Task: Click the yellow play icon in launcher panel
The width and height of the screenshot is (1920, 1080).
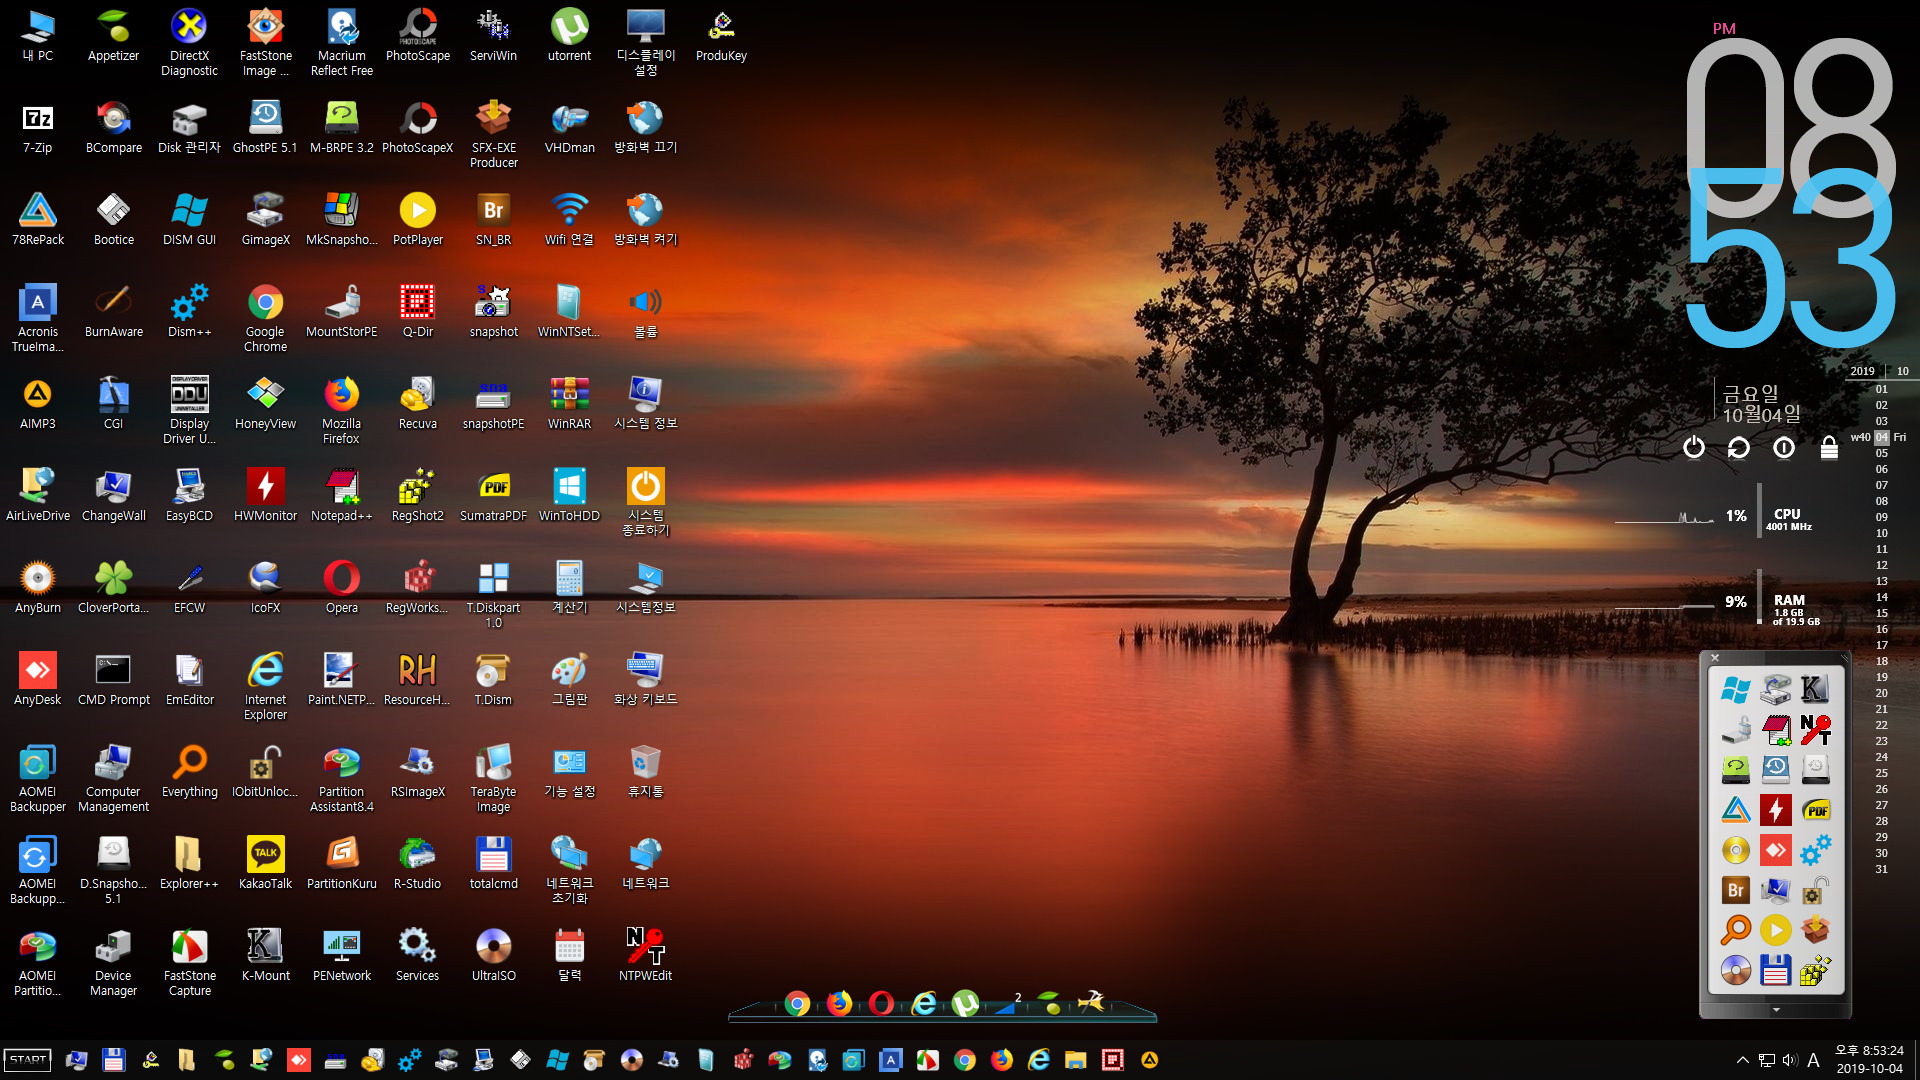Action: click(1776, 930)
